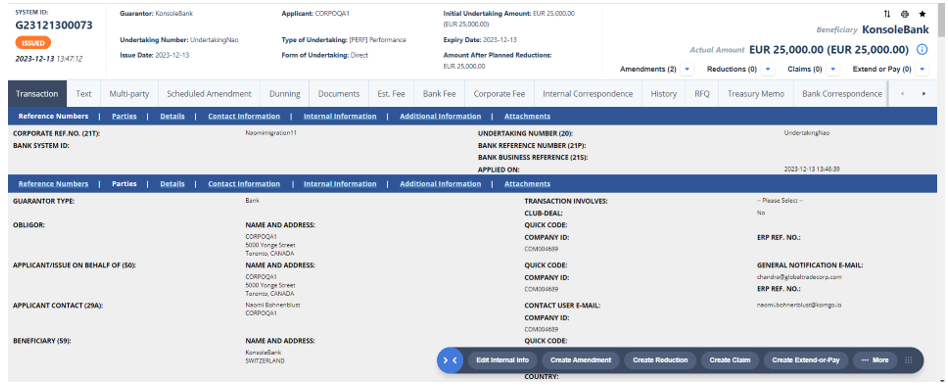The image size is (948, 387).
Task: Select applicant contact Naomi Bohnenblust
Action: point(273,305)
